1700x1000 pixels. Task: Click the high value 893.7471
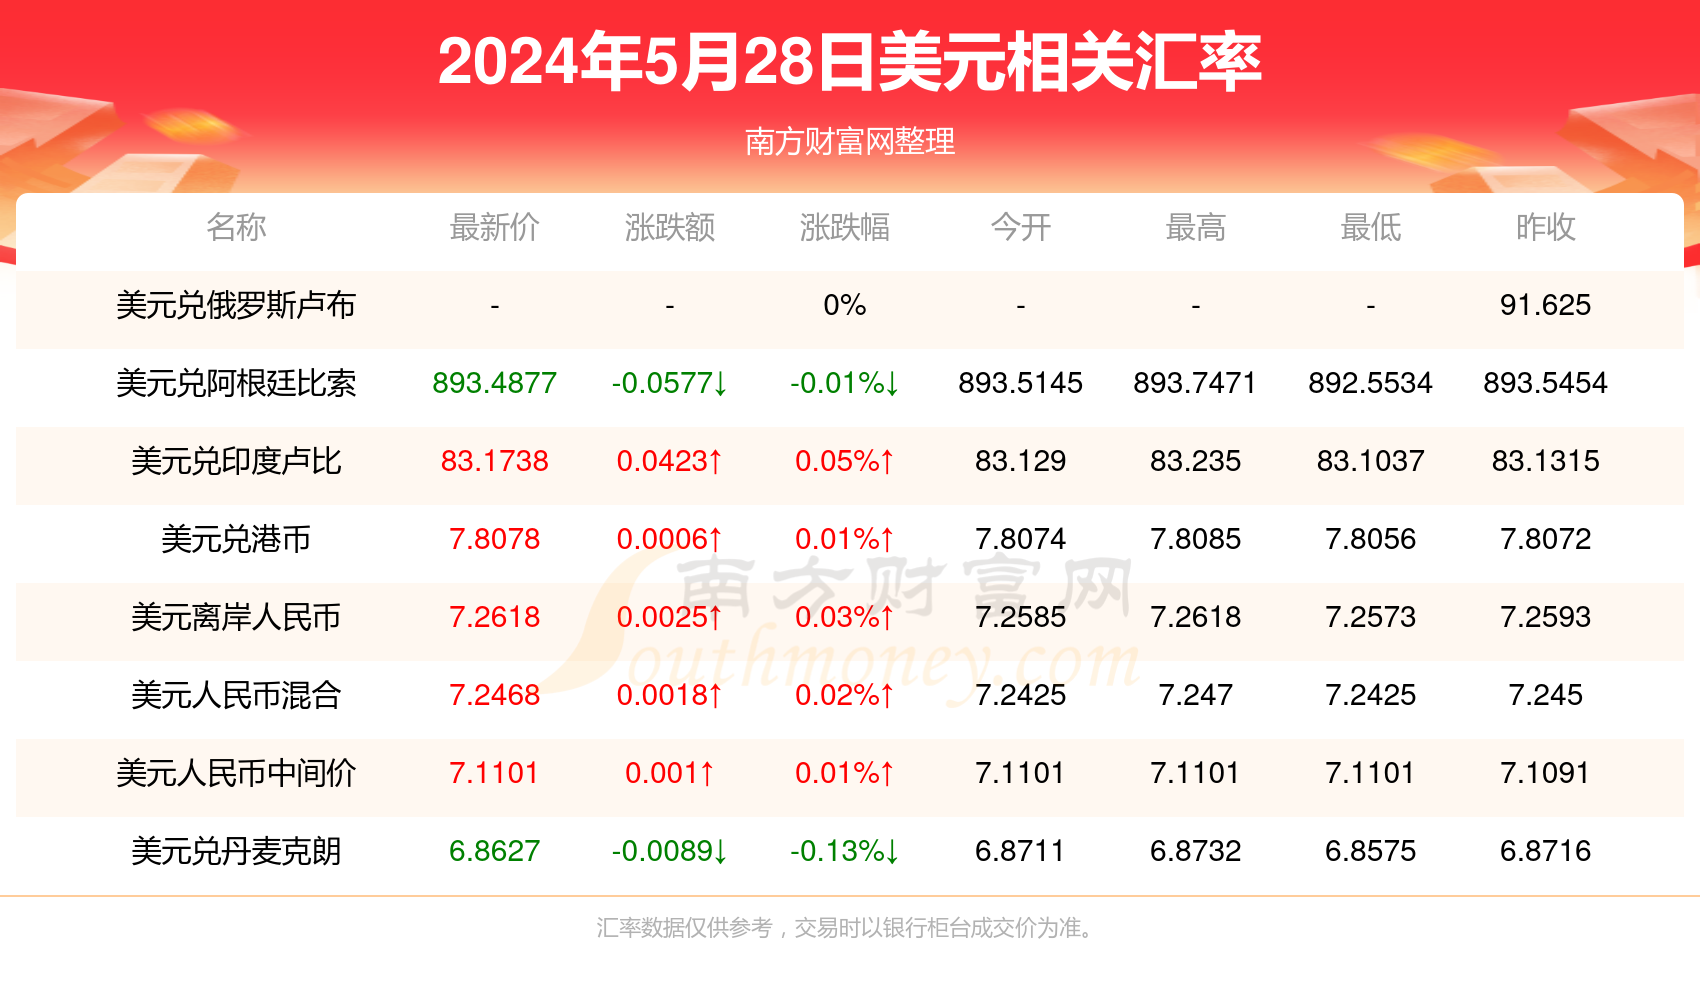click(1195, 383)
